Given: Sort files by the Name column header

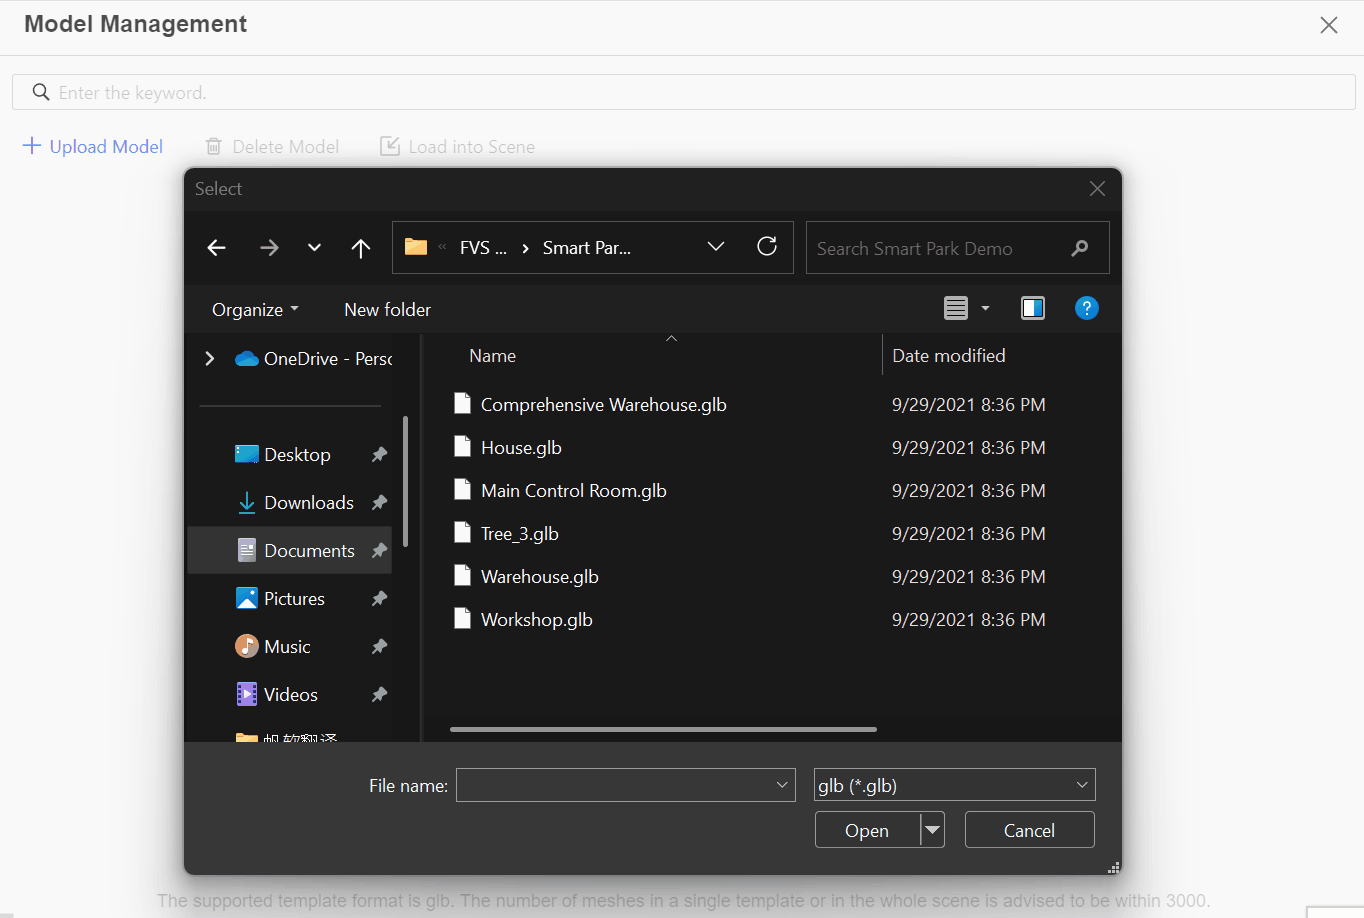Looking at the screenshot, I should coord(493,355).
